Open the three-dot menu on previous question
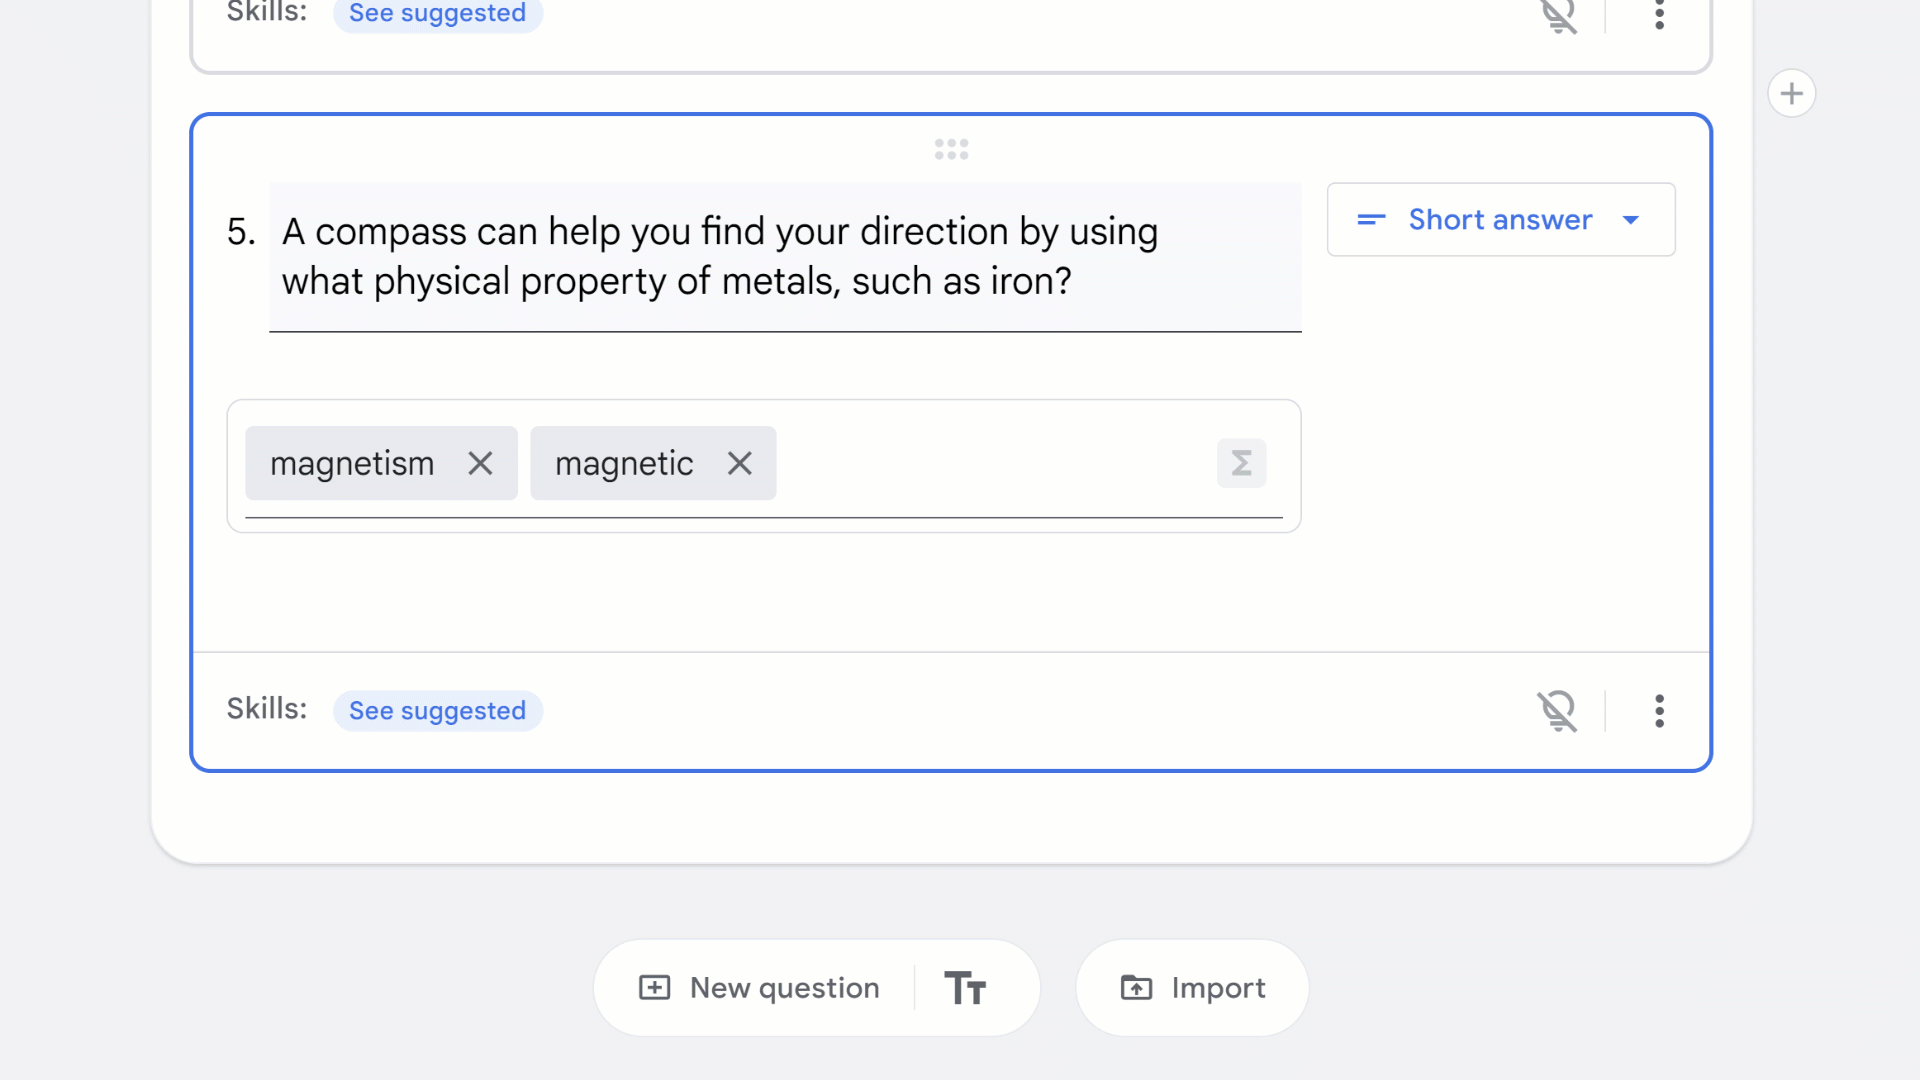The width and height of the screenshot is (1920, 1080). coord(1659,15)
